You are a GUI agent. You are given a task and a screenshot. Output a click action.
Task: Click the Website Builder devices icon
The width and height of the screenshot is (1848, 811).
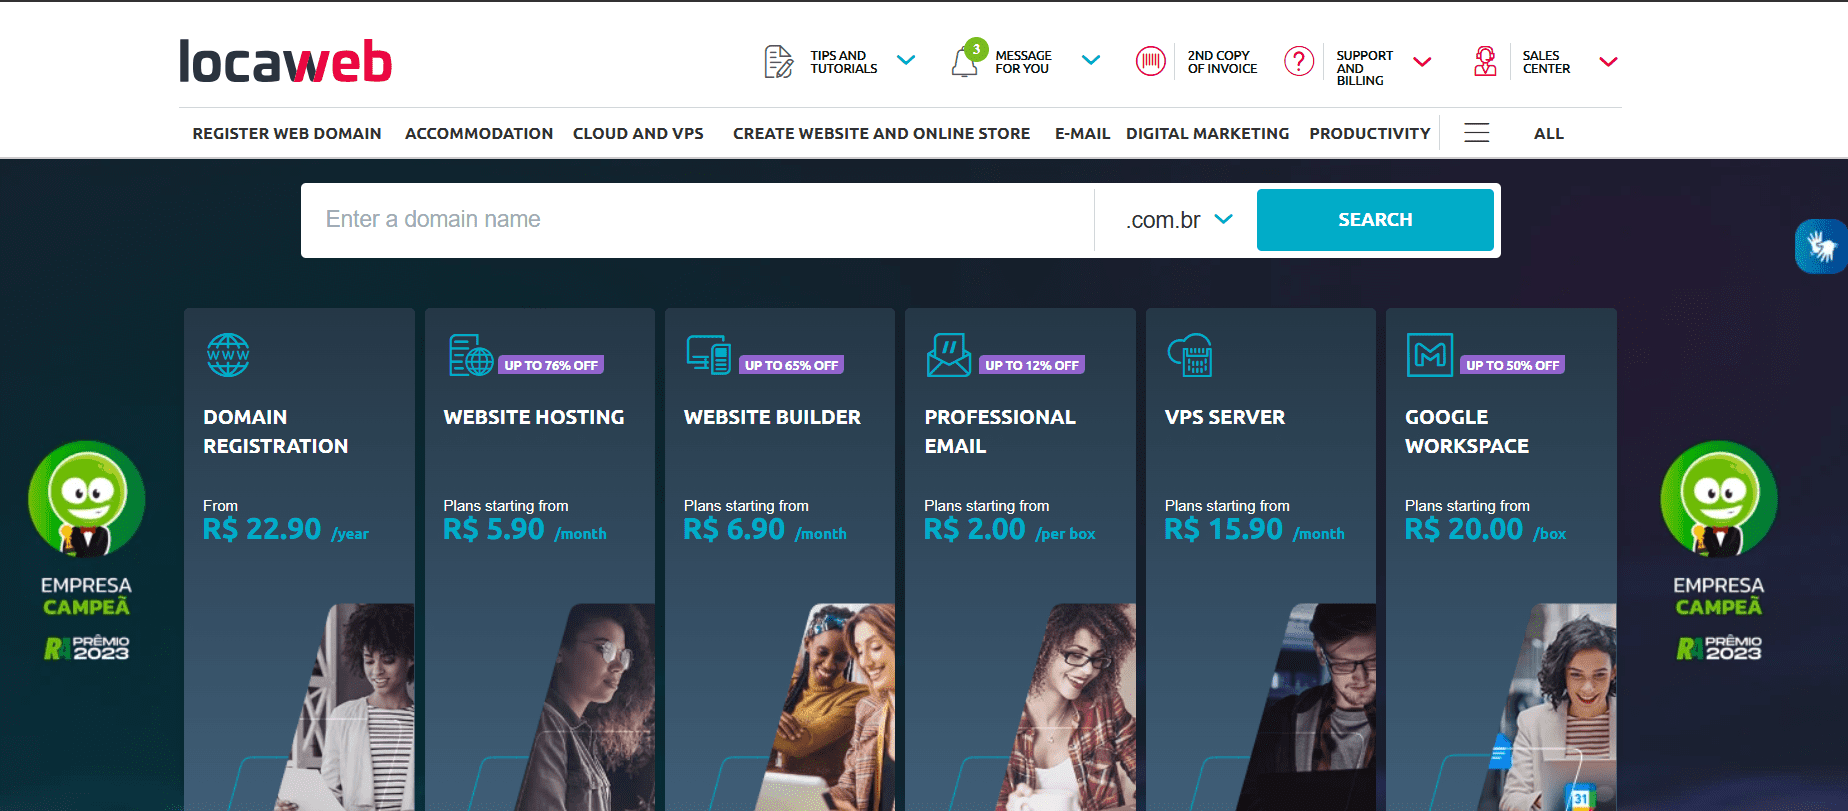pyautogui.click(x=709, y=355)
